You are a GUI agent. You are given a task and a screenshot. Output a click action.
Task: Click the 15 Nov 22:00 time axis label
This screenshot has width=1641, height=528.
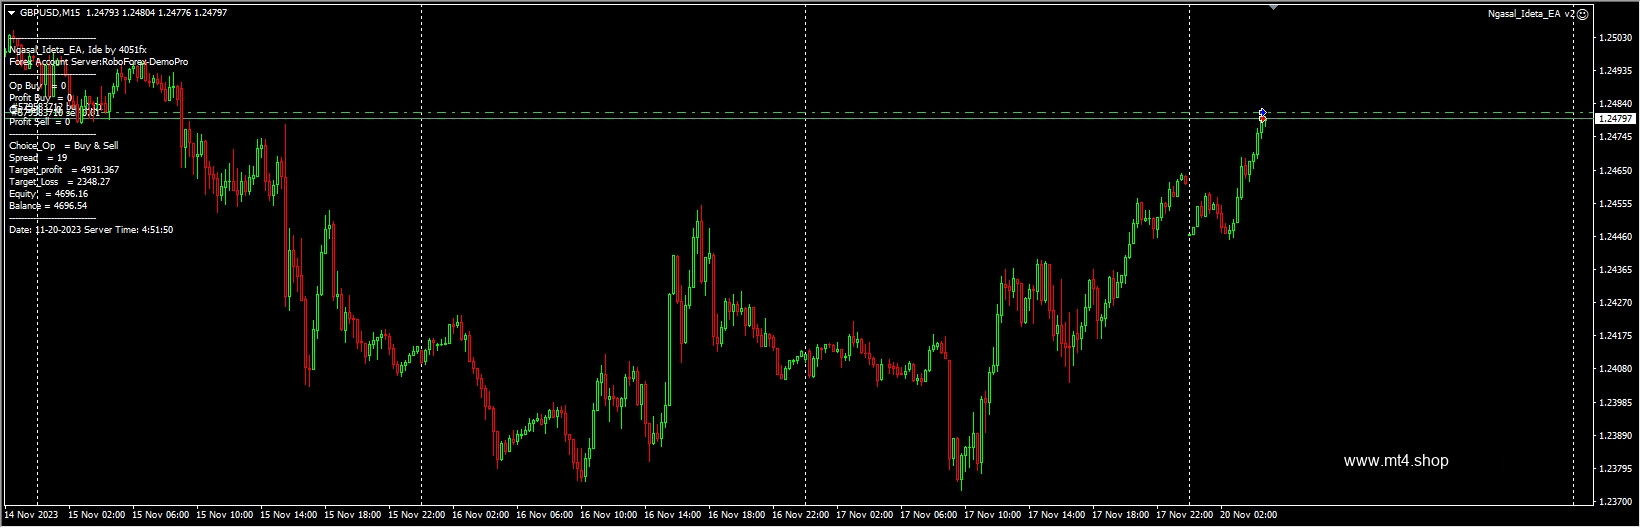pos(419,515)
